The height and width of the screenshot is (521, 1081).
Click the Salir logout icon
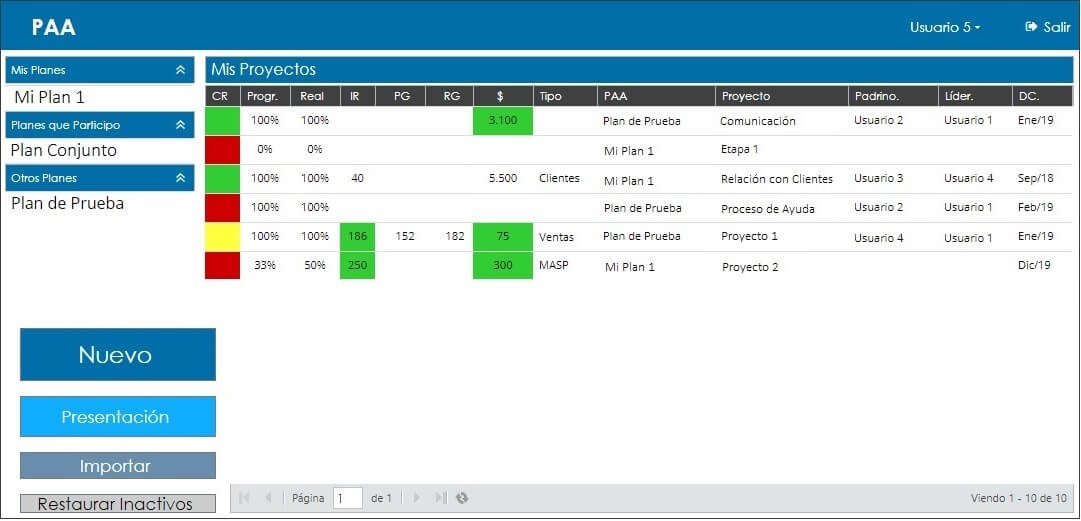pyautogui.click(x=1032, y=27)
